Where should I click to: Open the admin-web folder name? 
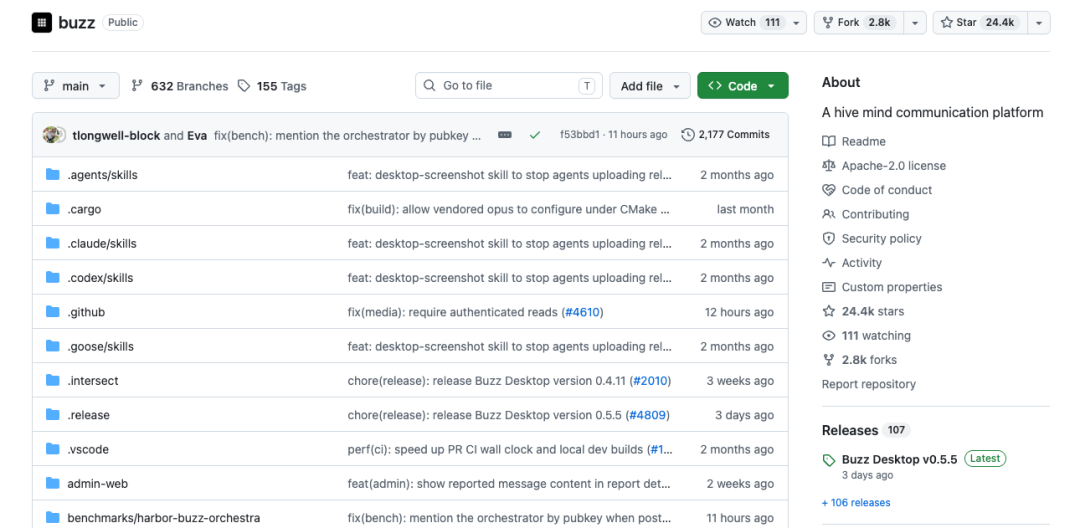coord(98,484)
